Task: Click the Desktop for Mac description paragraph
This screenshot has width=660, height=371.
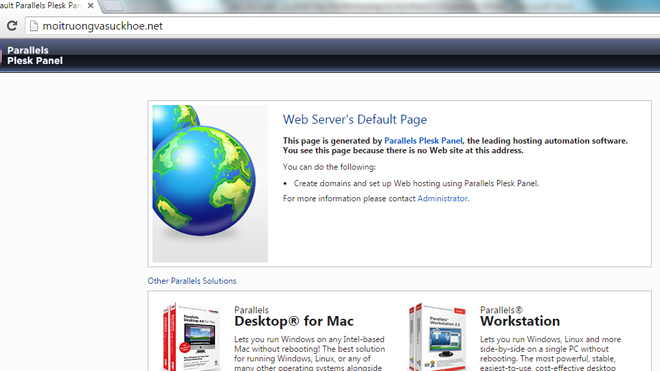Action: (310, 353)
